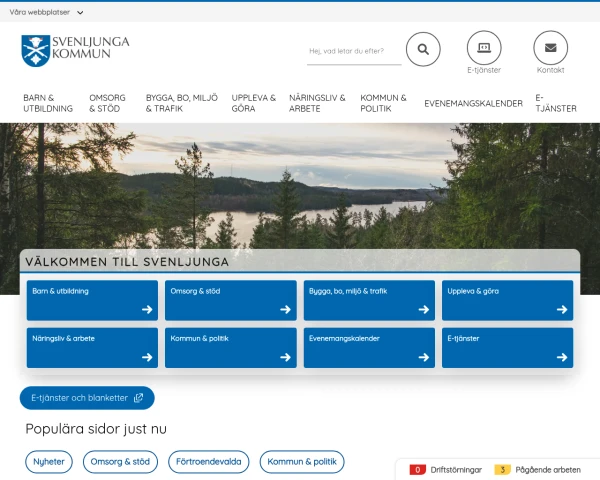Viewport: 600px width, 480px height.
Task: Click the yellow Pågående arbeten count badge
Action: point(502,470)
